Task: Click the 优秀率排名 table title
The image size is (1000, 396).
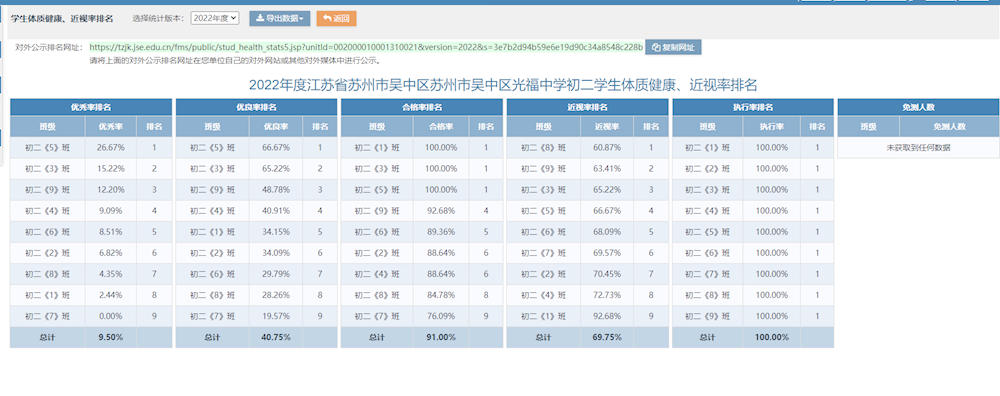Action: coord(91,107)
